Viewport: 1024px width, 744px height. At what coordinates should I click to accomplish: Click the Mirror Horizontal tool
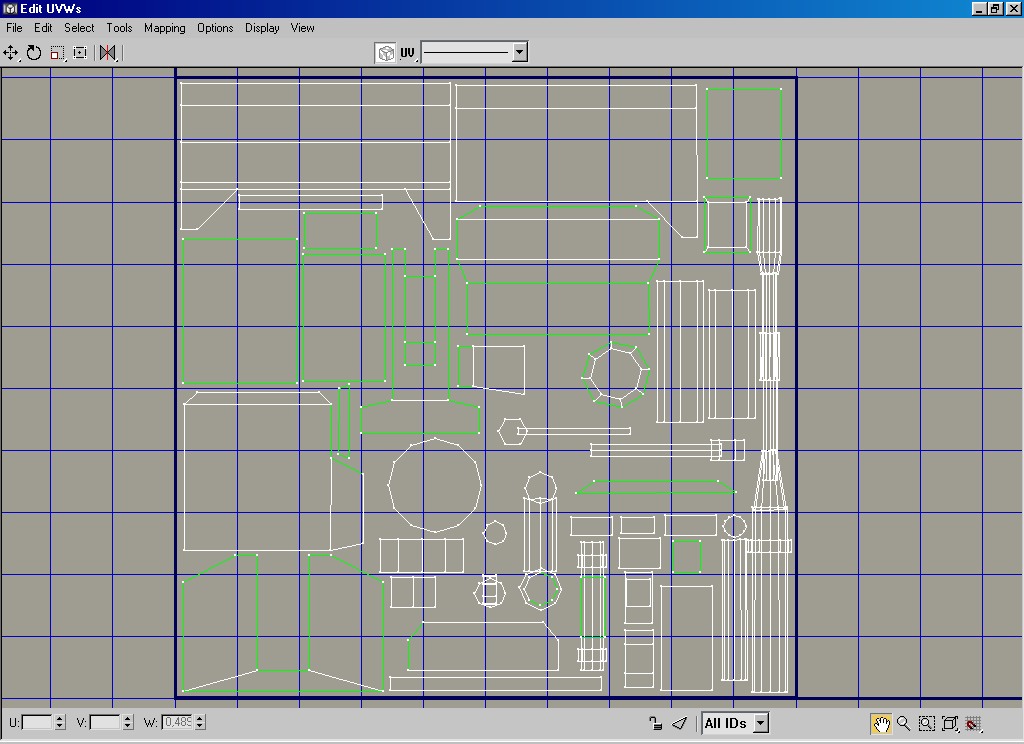[x=107, y=53]
